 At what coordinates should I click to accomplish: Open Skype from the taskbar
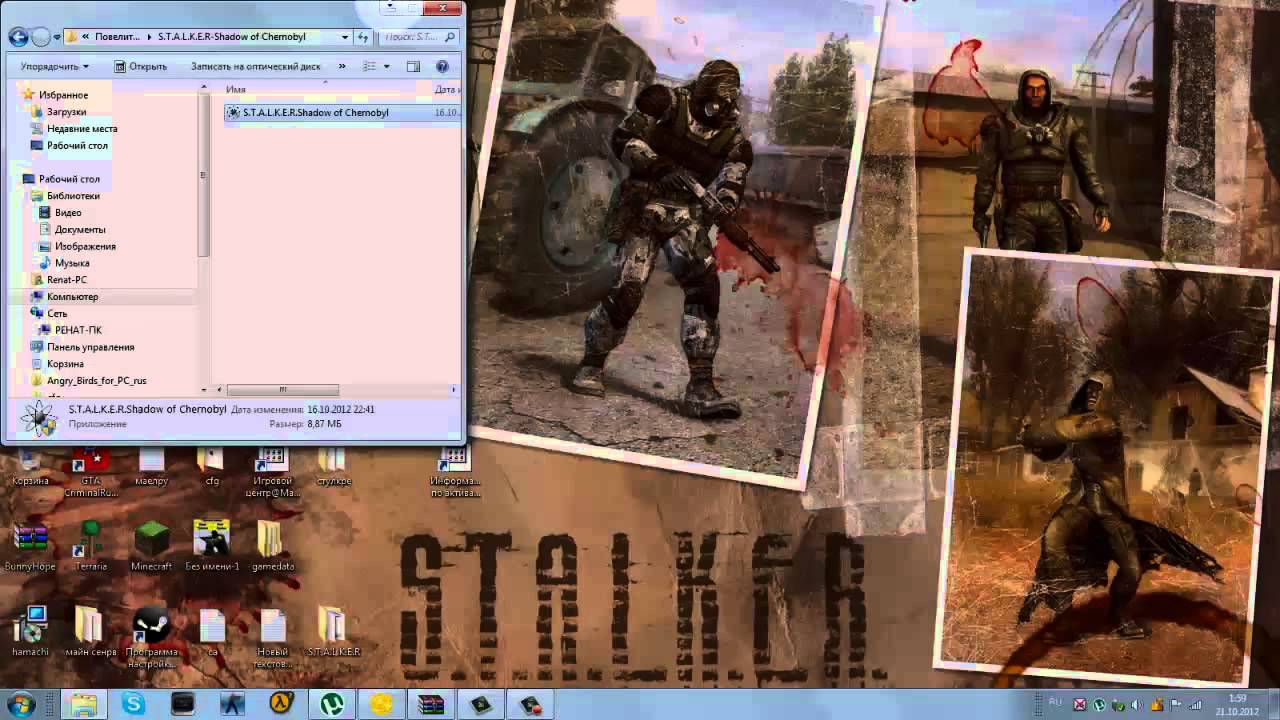(133, 704)
